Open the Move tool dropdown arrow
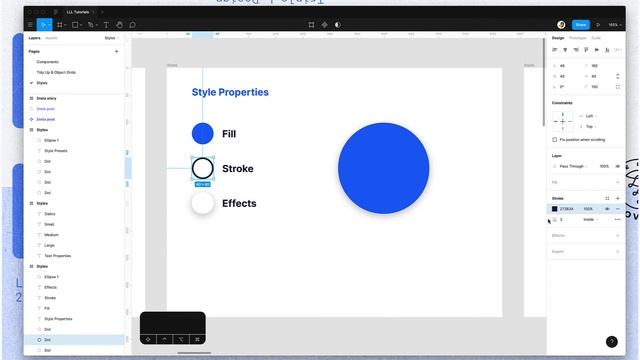 pyautogui.click(x=49, y=25)
